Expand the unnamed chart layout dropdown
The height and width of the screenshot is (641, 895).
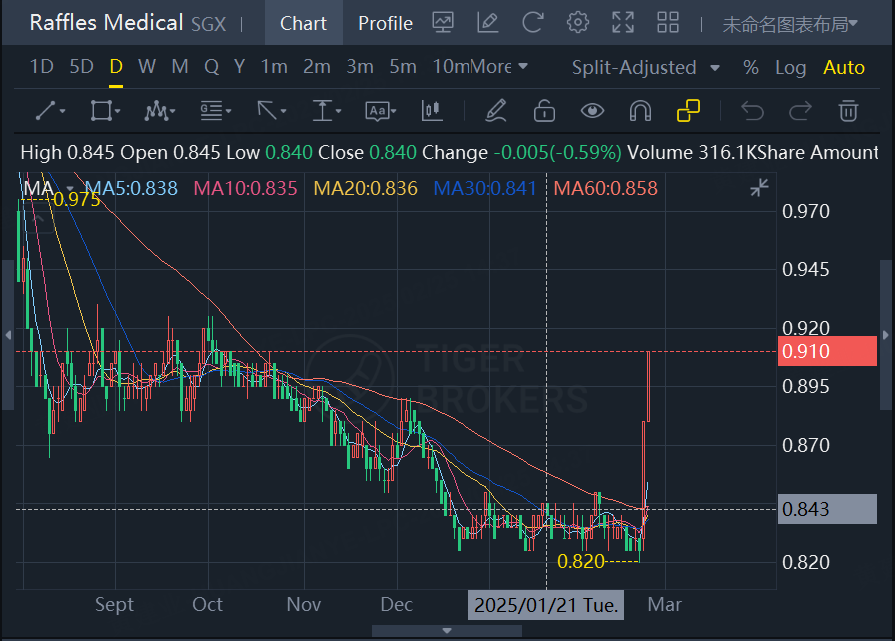pyautogui.click(x=790, y=24)
